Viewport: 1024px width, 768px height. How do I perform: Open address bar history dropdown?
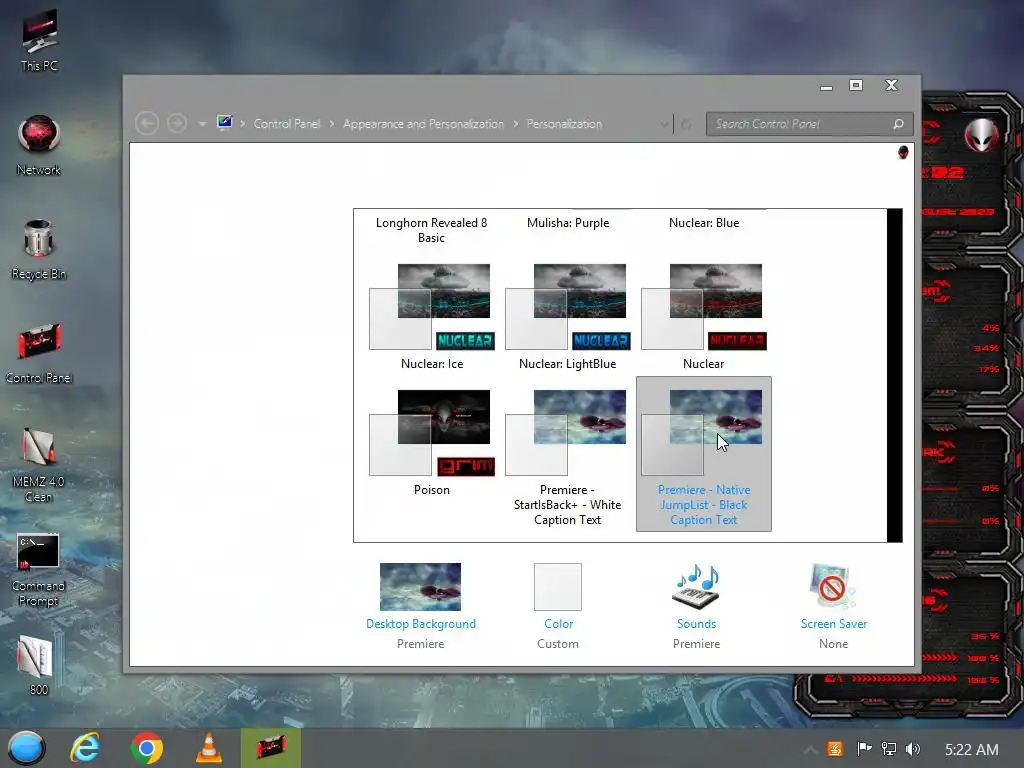[664, 124]
